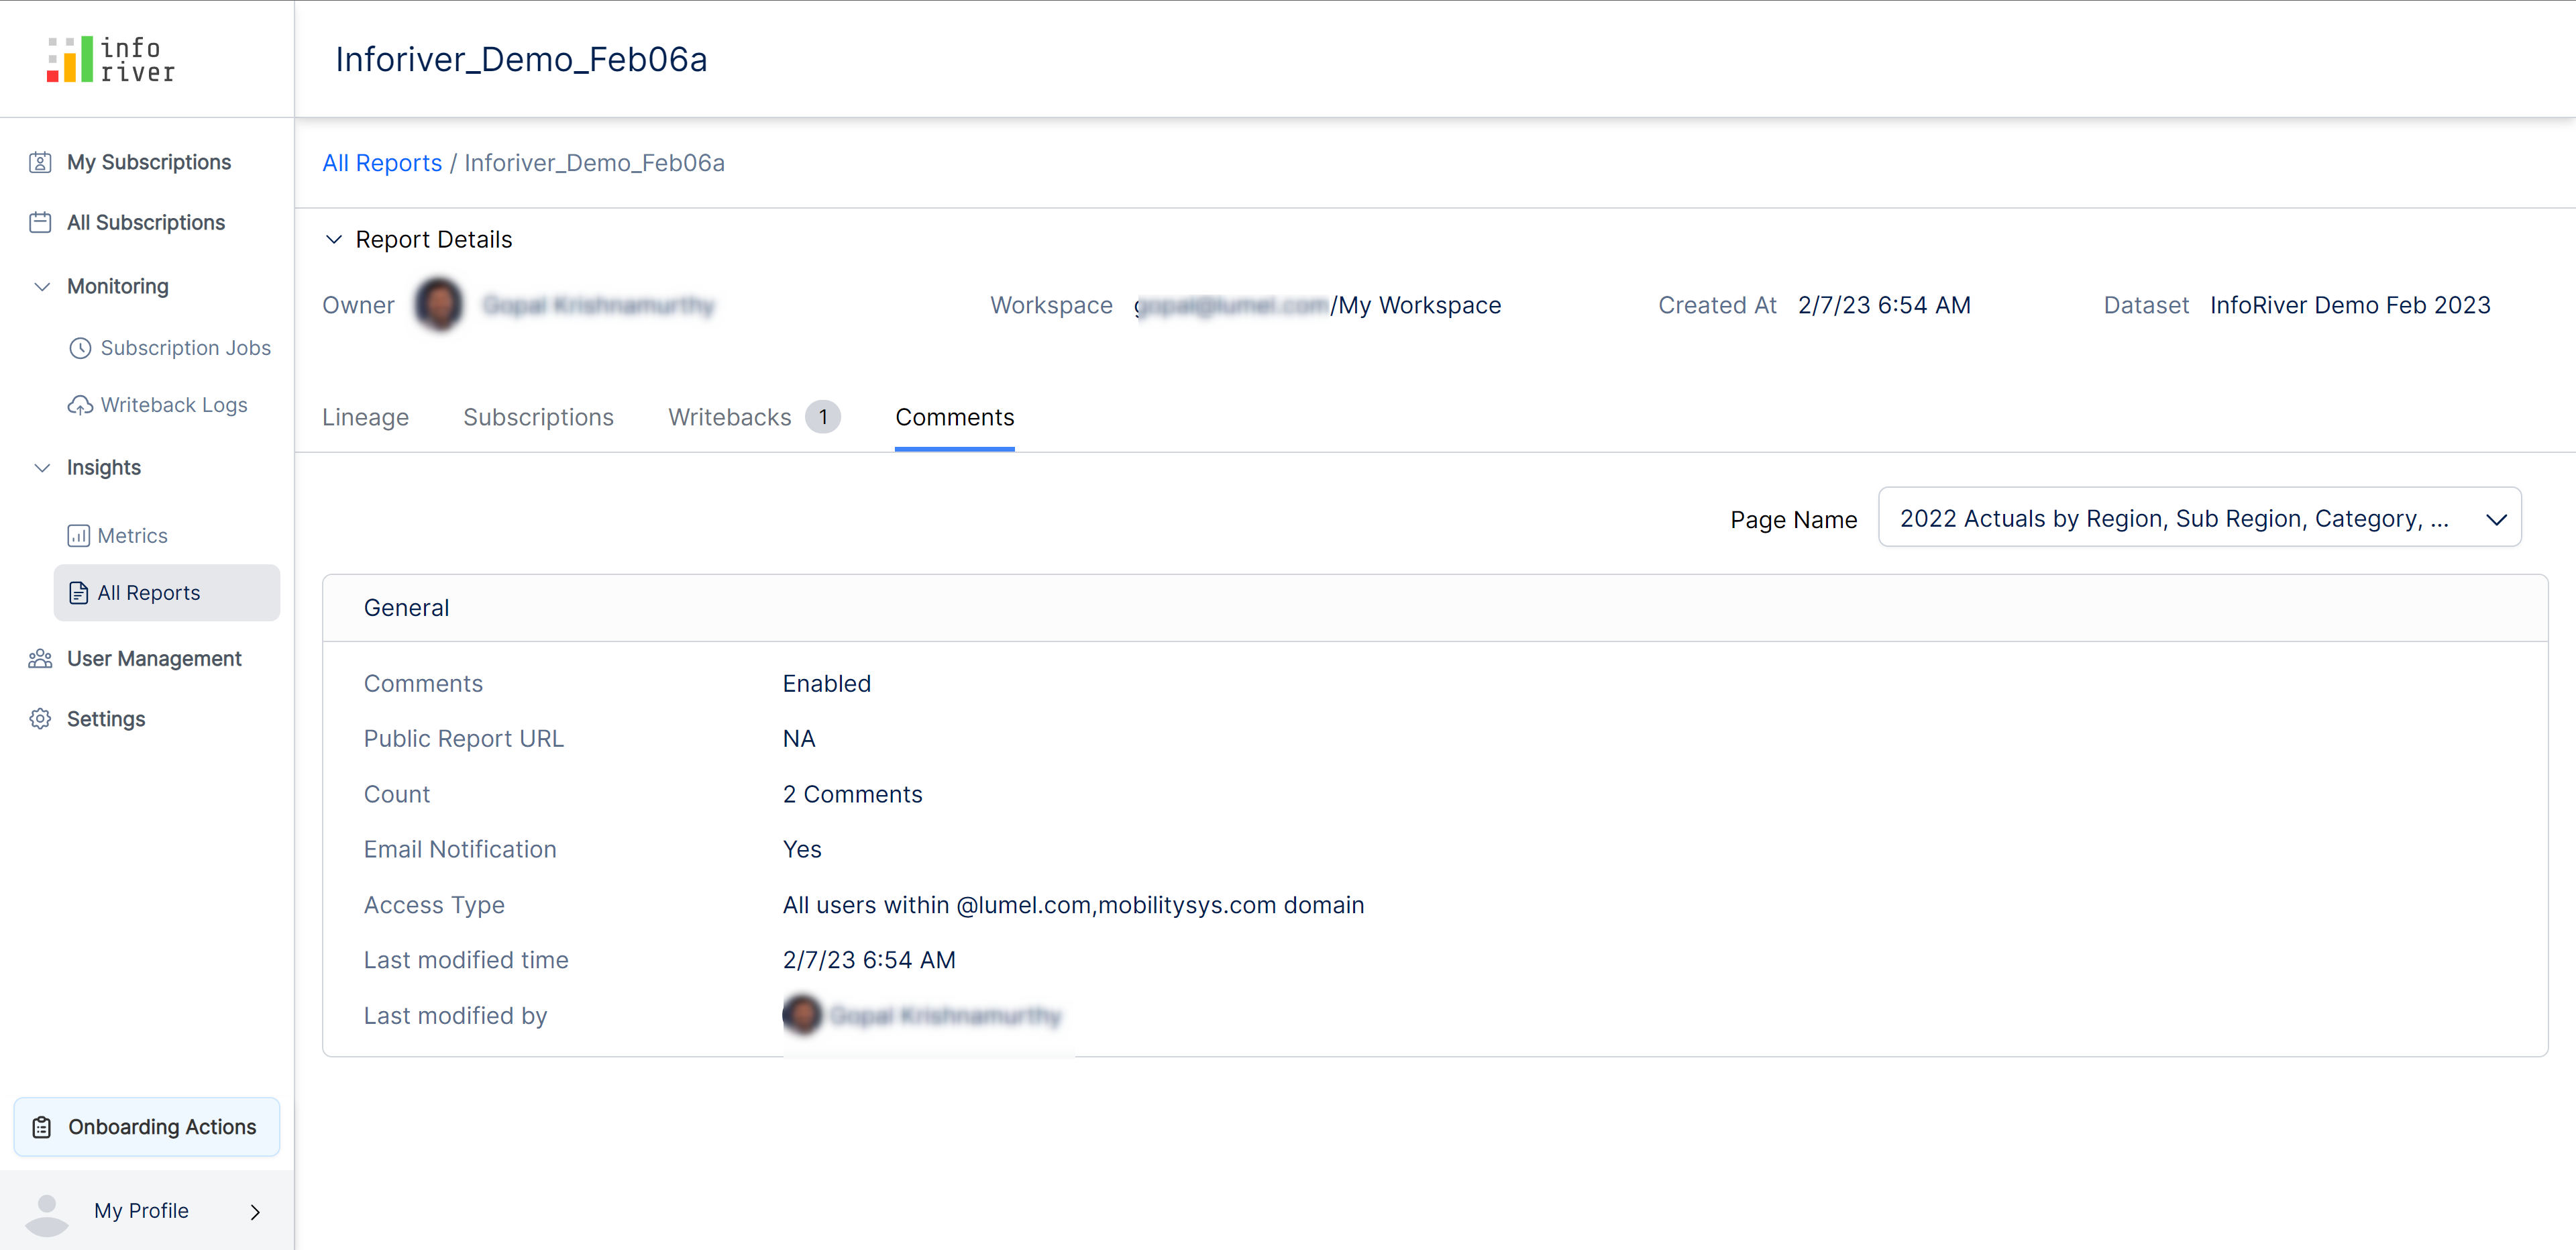
Task: Collapse the Insights section chevron
Action: 42,468
